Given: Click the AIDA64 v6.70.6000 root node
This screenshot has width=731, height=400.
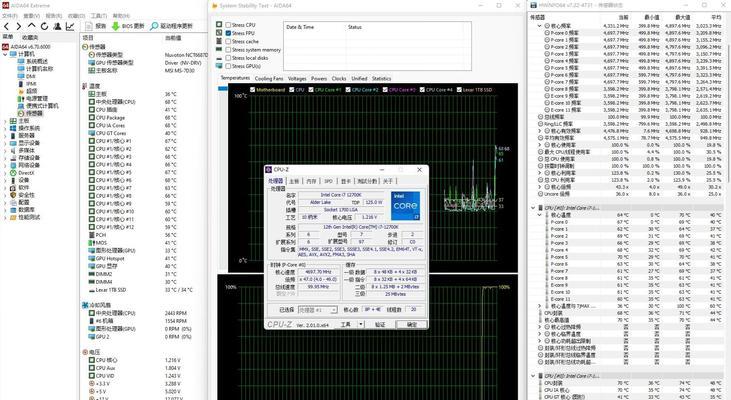Looking at the screenshot, I should [27, 47].
